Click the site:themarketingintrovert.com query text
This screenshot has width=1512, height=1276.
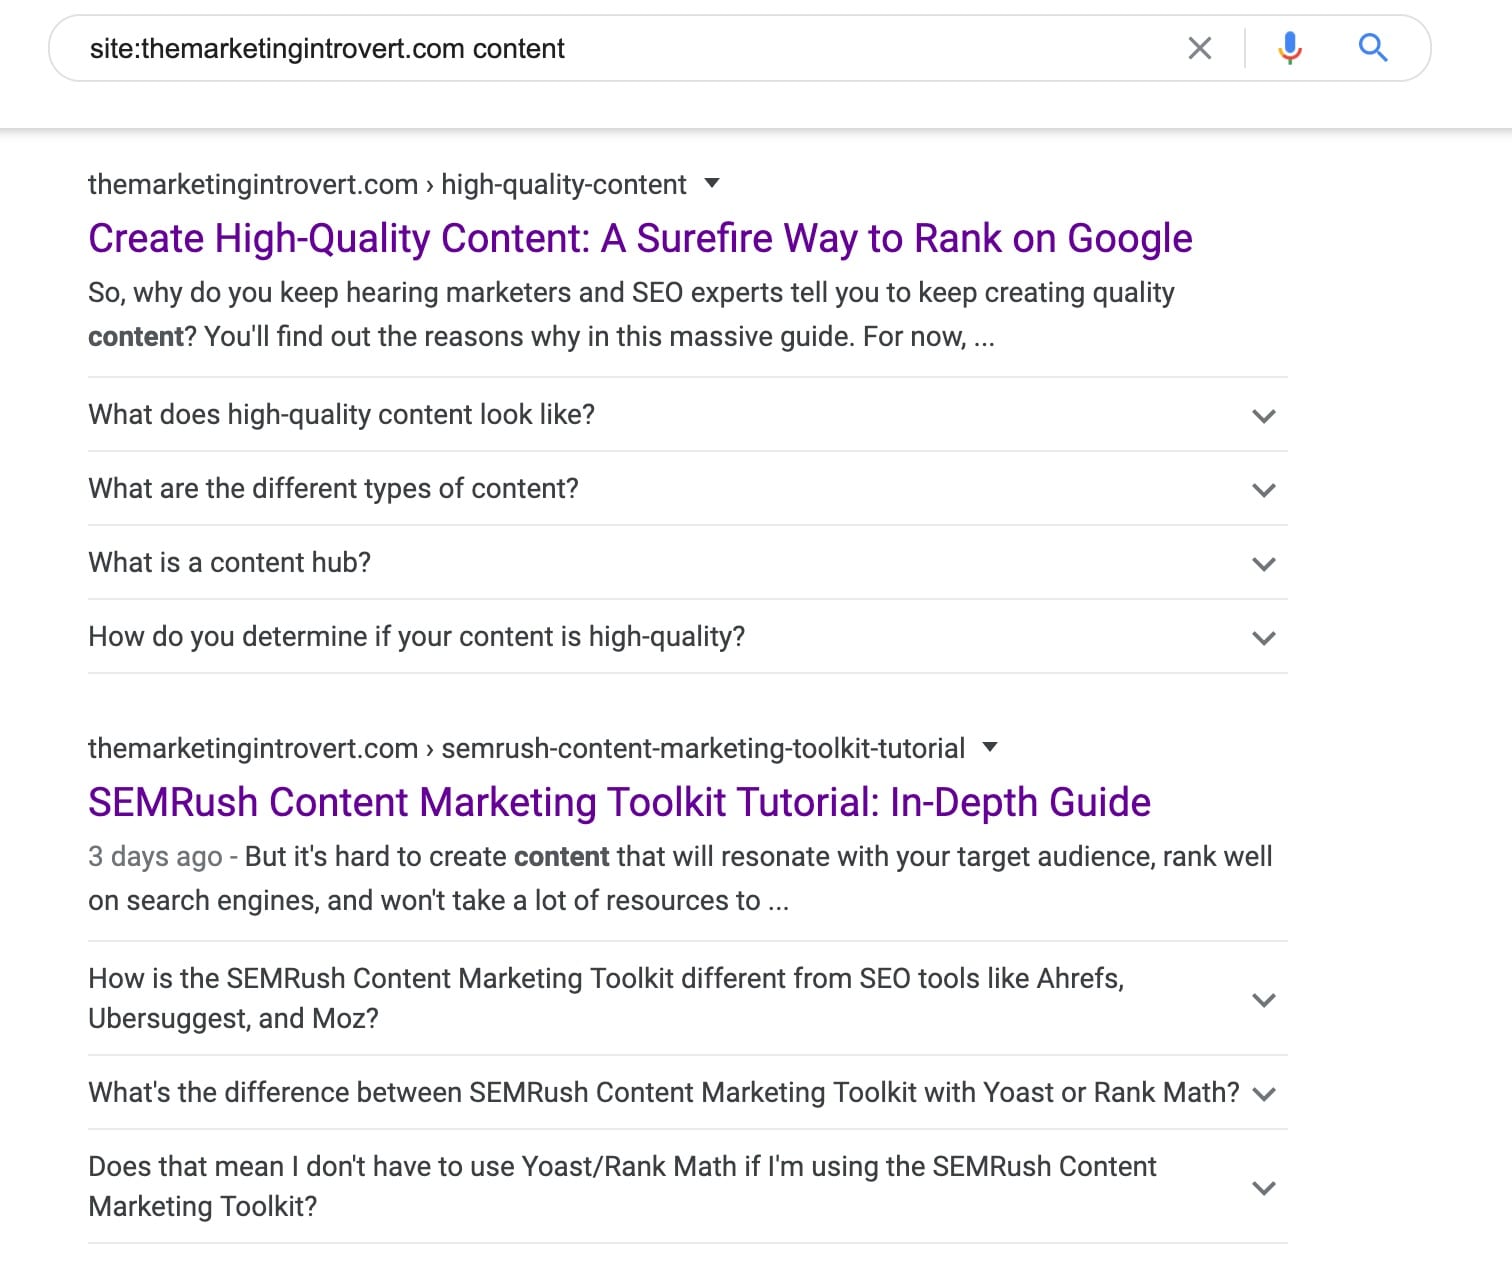(327, 47)
